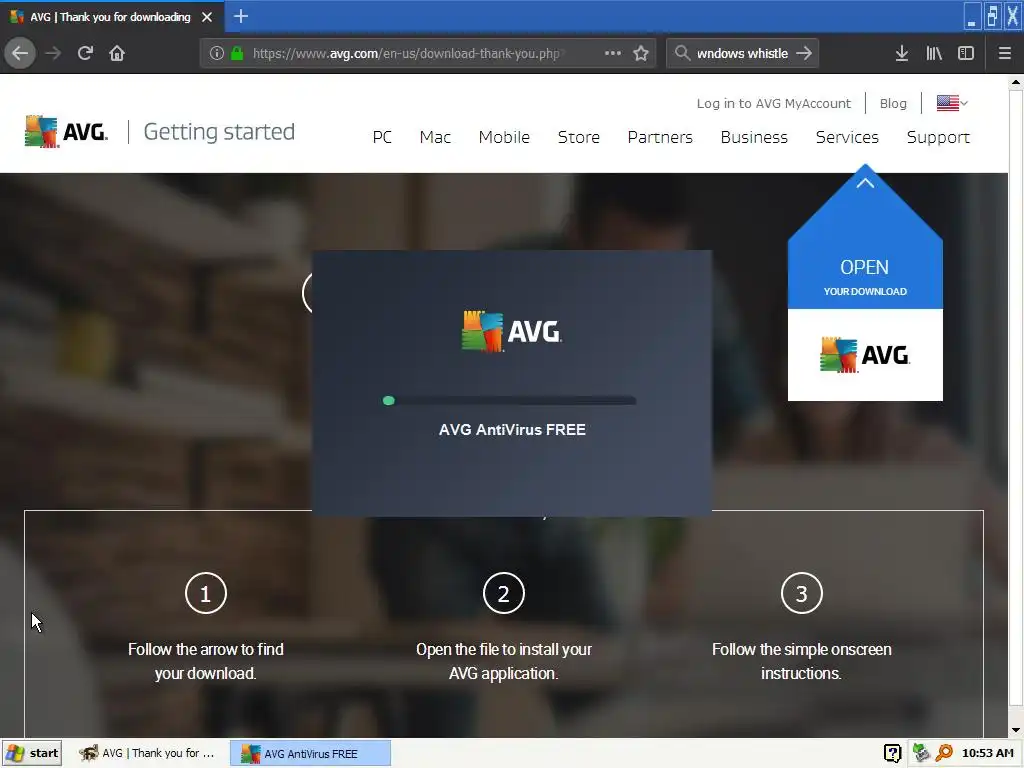Click the OPEN YOUR DOWNLOAD banner

865,277
